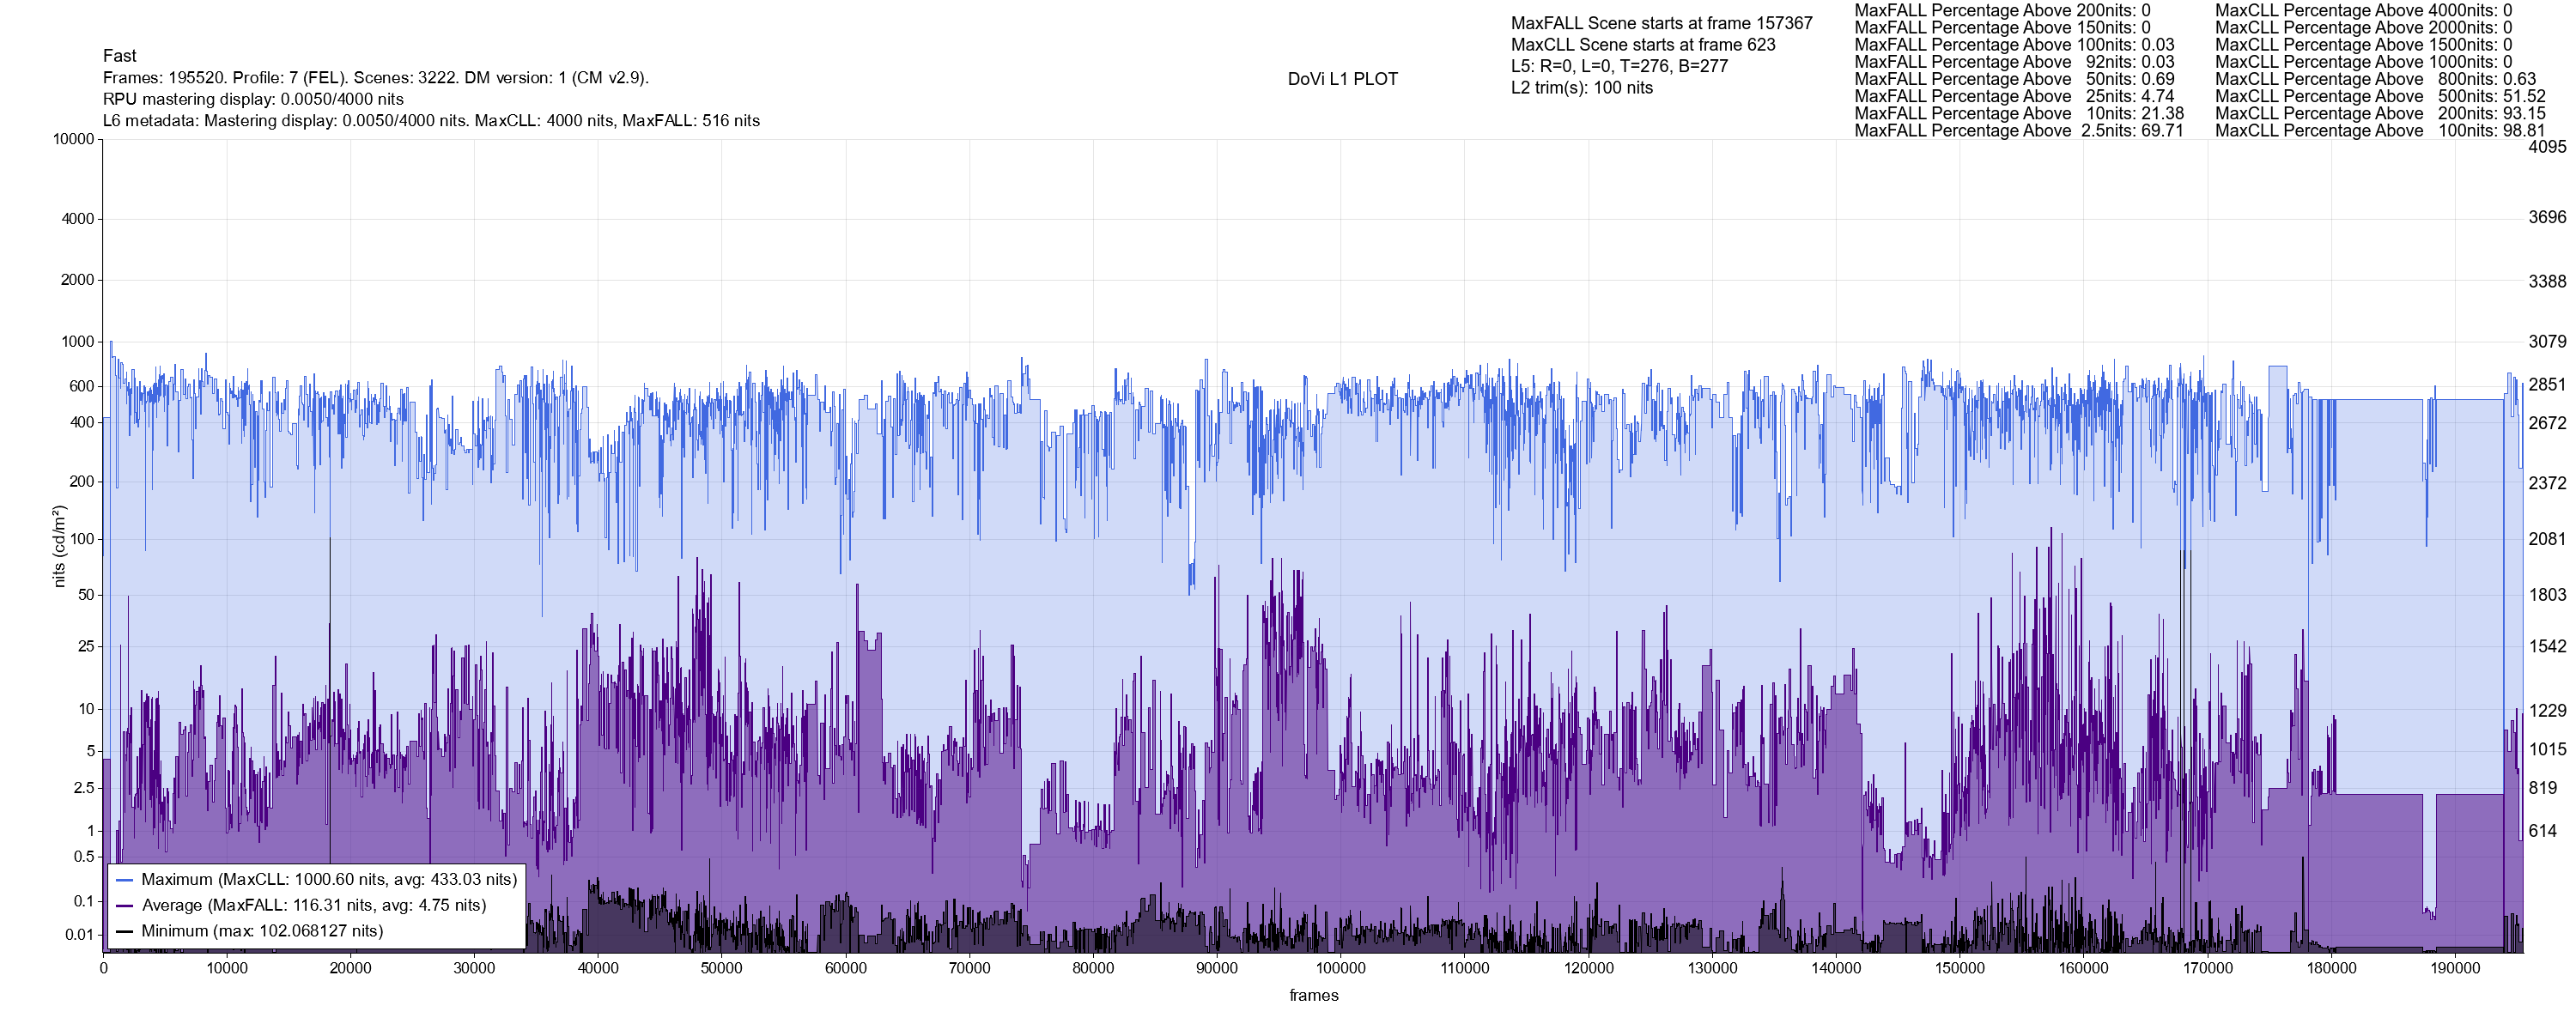Click the 'RPU mastering display' info line
Image resolution: width=2576 pixels, height=1030 pixels.
pyautogui.click(x=253, y=99)
